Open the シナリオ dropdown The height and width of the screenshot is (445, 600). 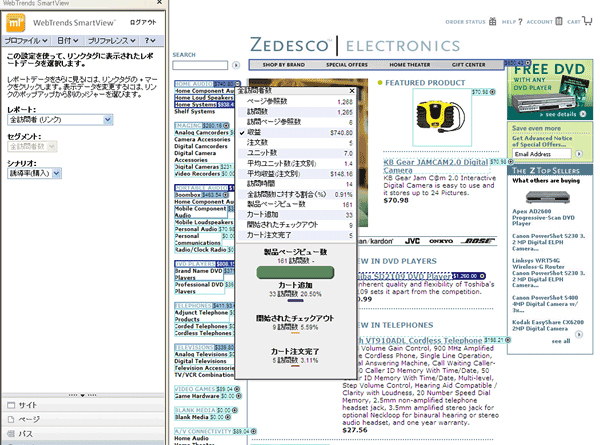(34, 173)
